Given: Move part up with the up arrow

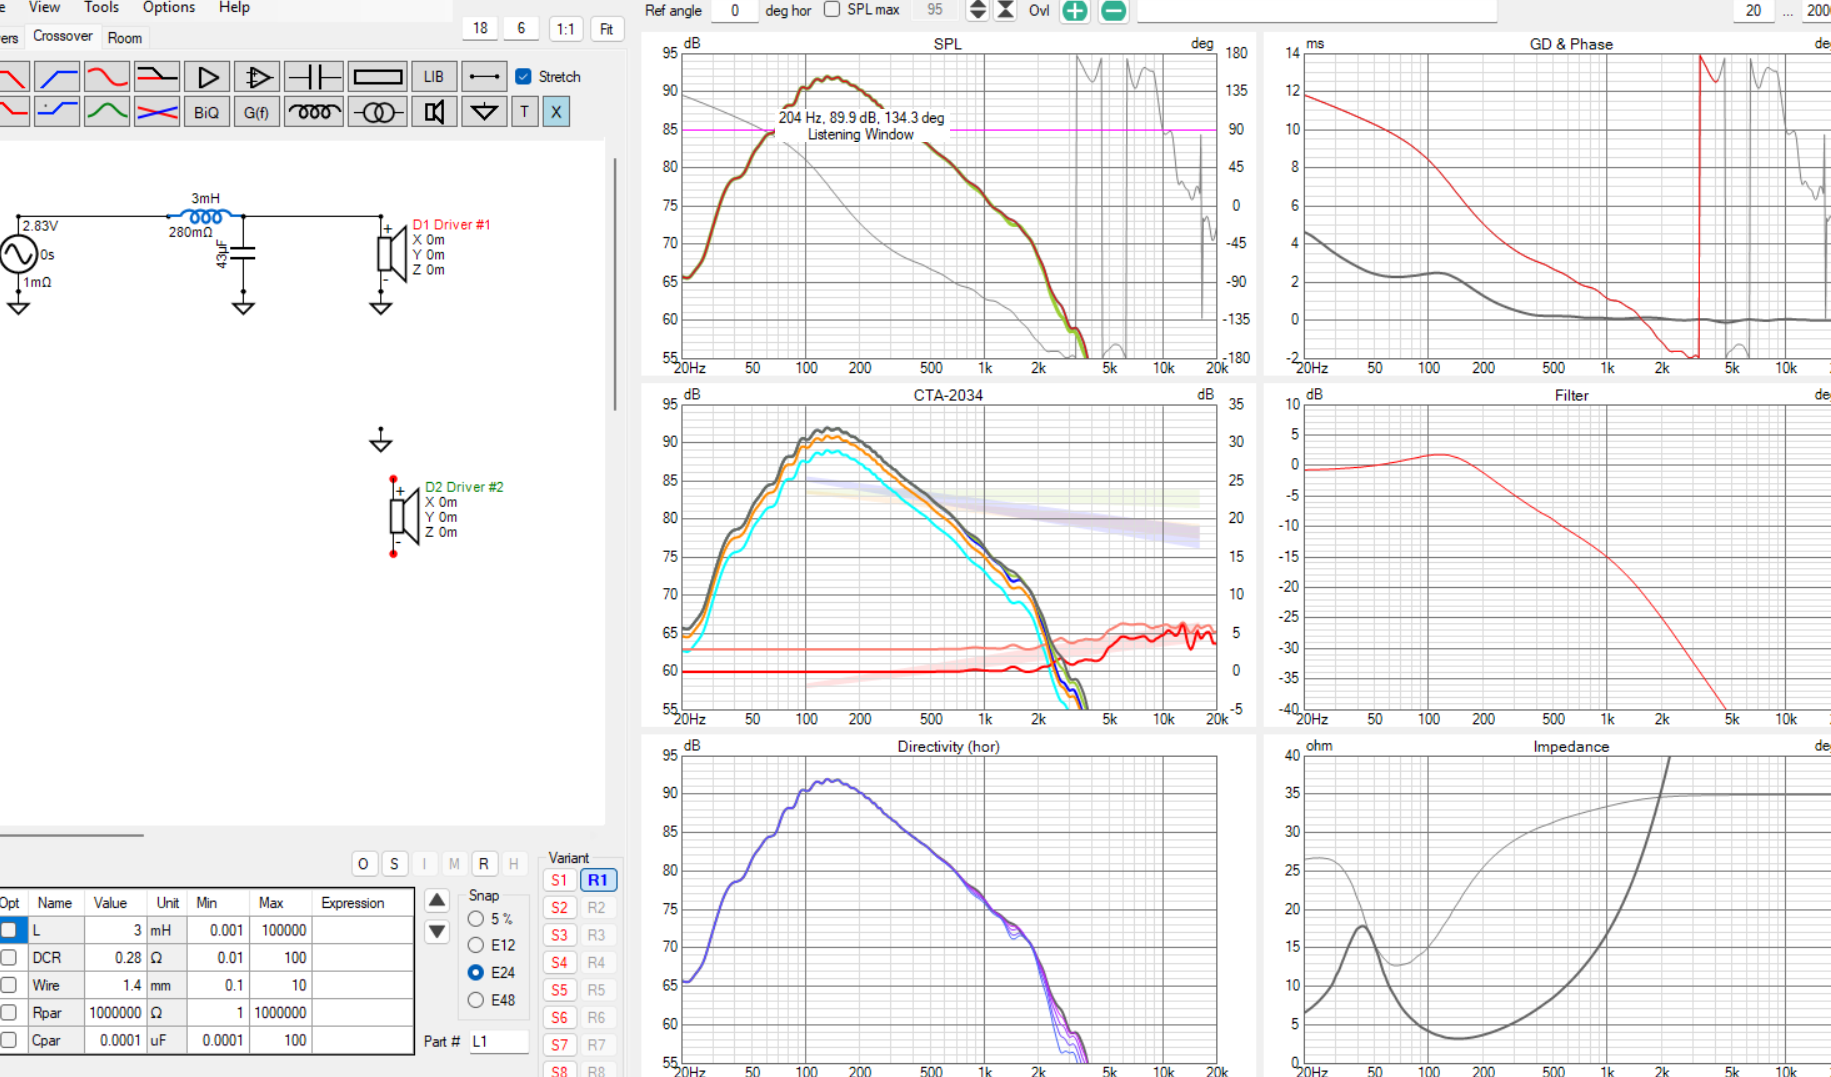Looking at the screenshot, I should point(437,901).
